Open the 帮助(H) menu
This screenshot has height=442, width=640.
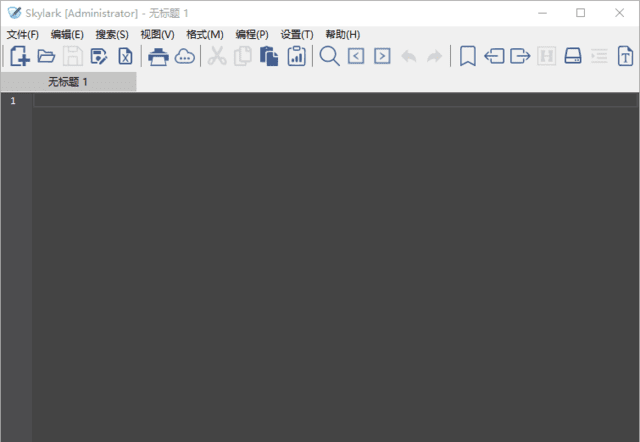[343, 35]
